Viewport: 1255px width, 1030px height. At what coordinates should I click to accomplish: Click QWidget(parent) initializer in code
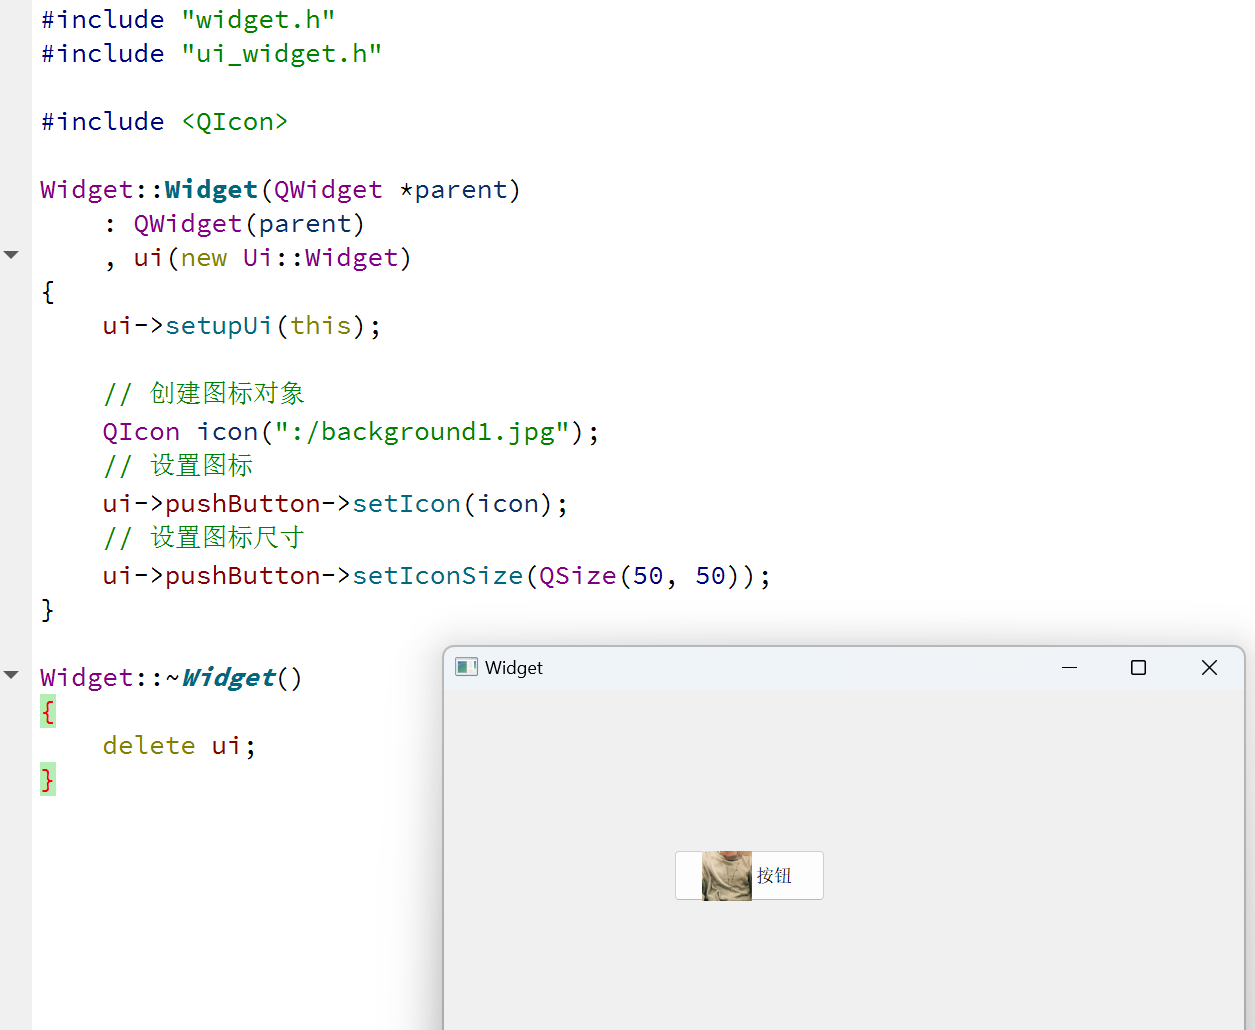tap(249, 224)
